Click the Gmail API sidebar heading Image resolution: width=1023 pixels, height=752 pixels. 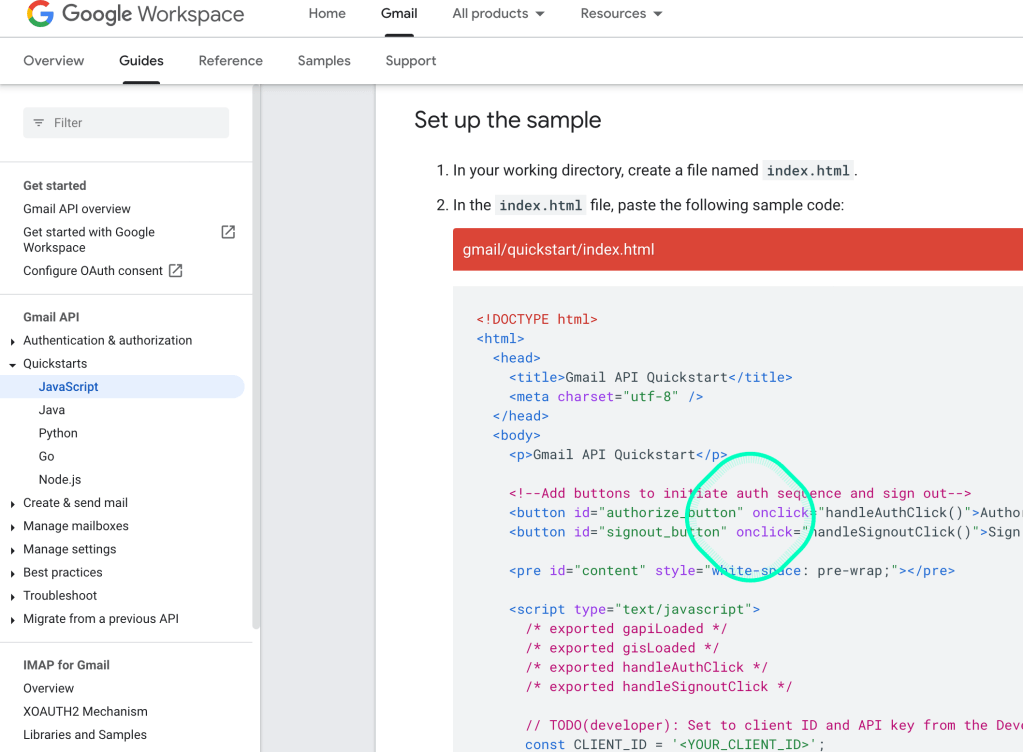click(x=51, y=317)
